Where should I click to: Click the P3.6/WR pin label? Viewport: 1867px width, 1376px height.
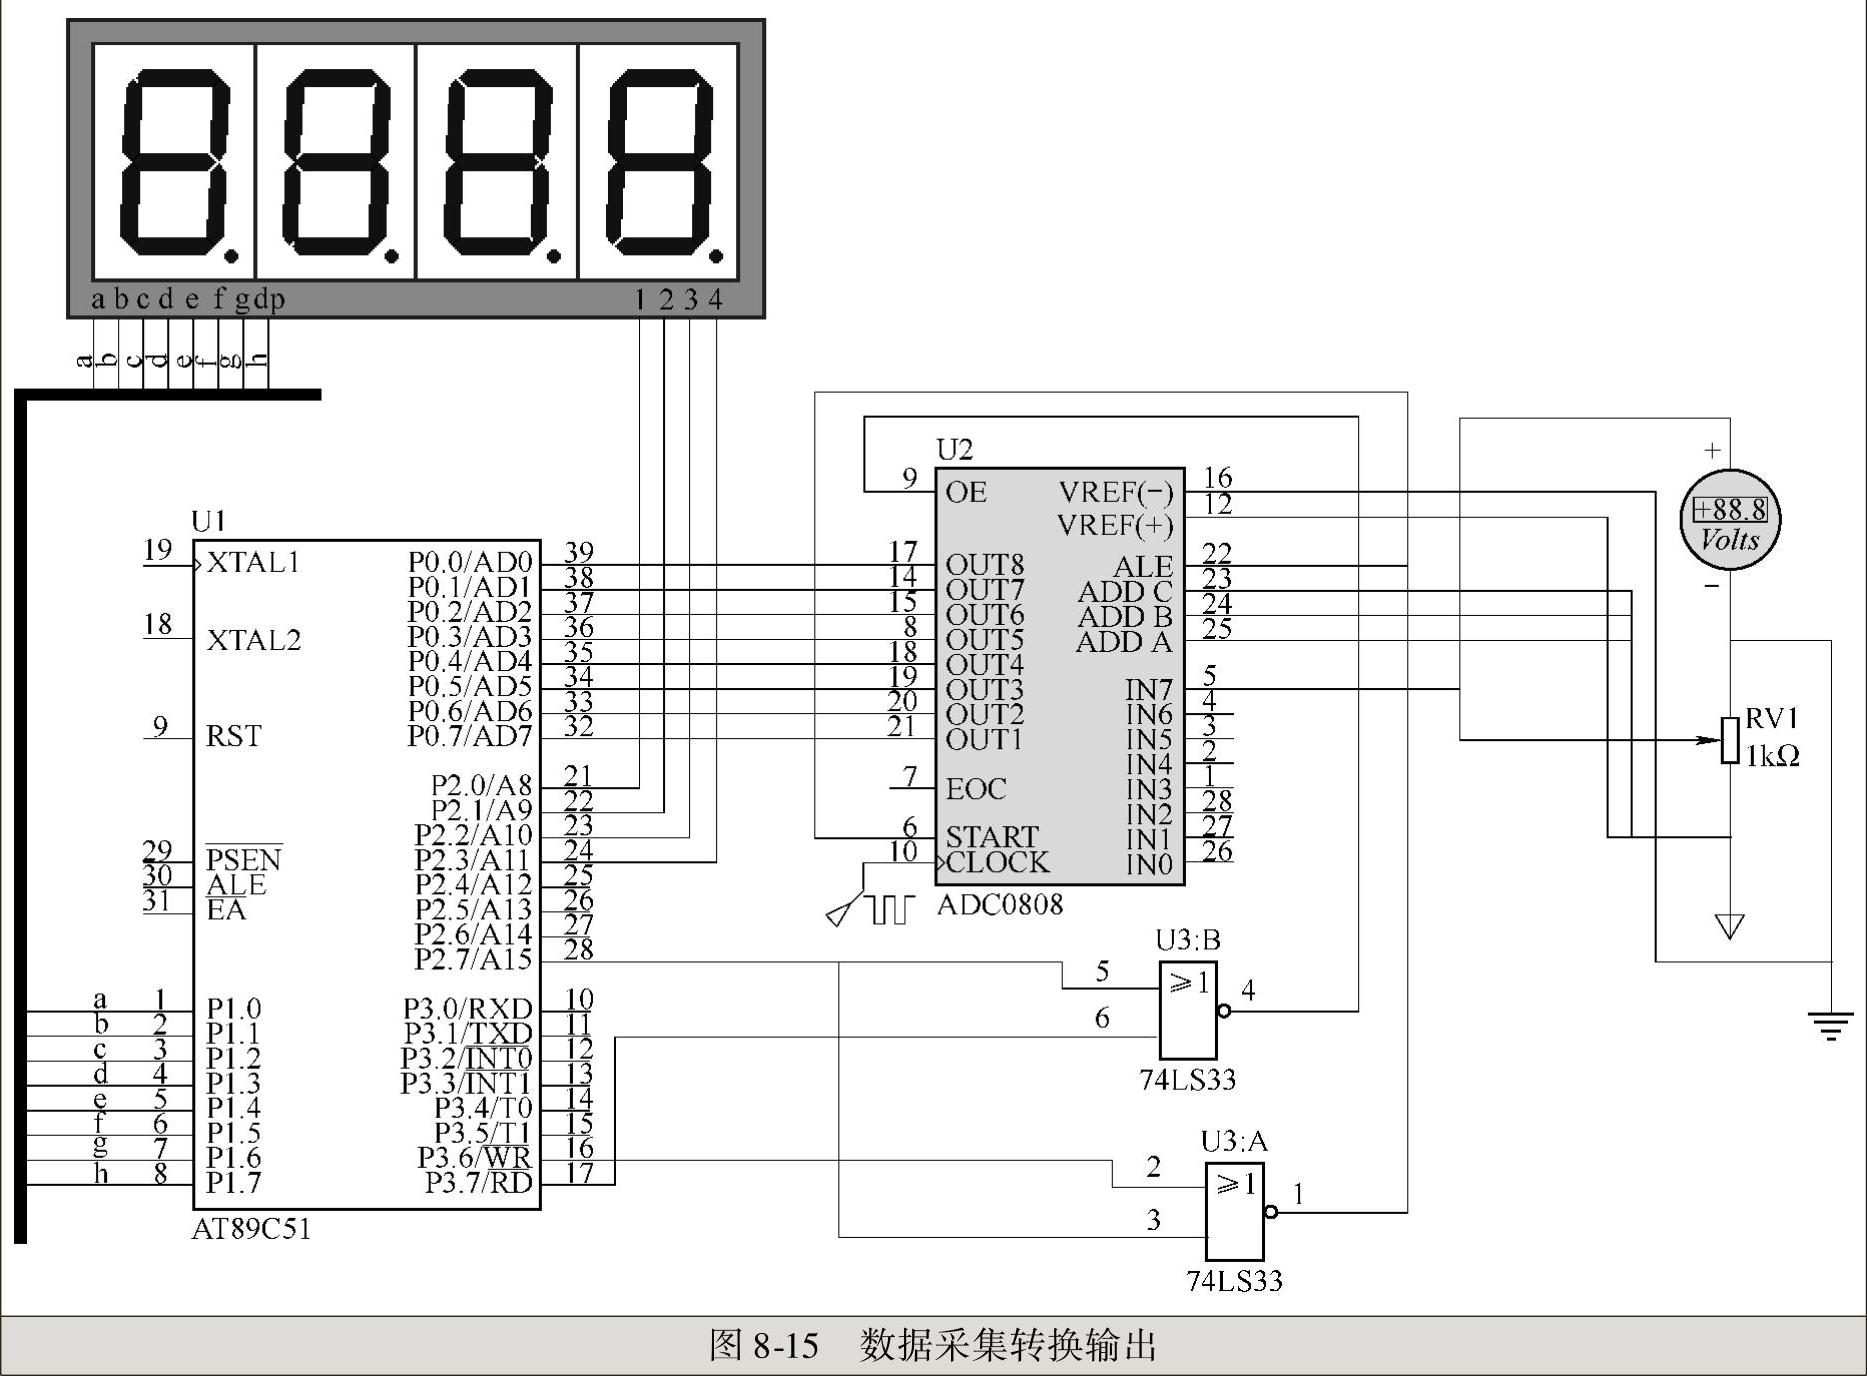475,1158
